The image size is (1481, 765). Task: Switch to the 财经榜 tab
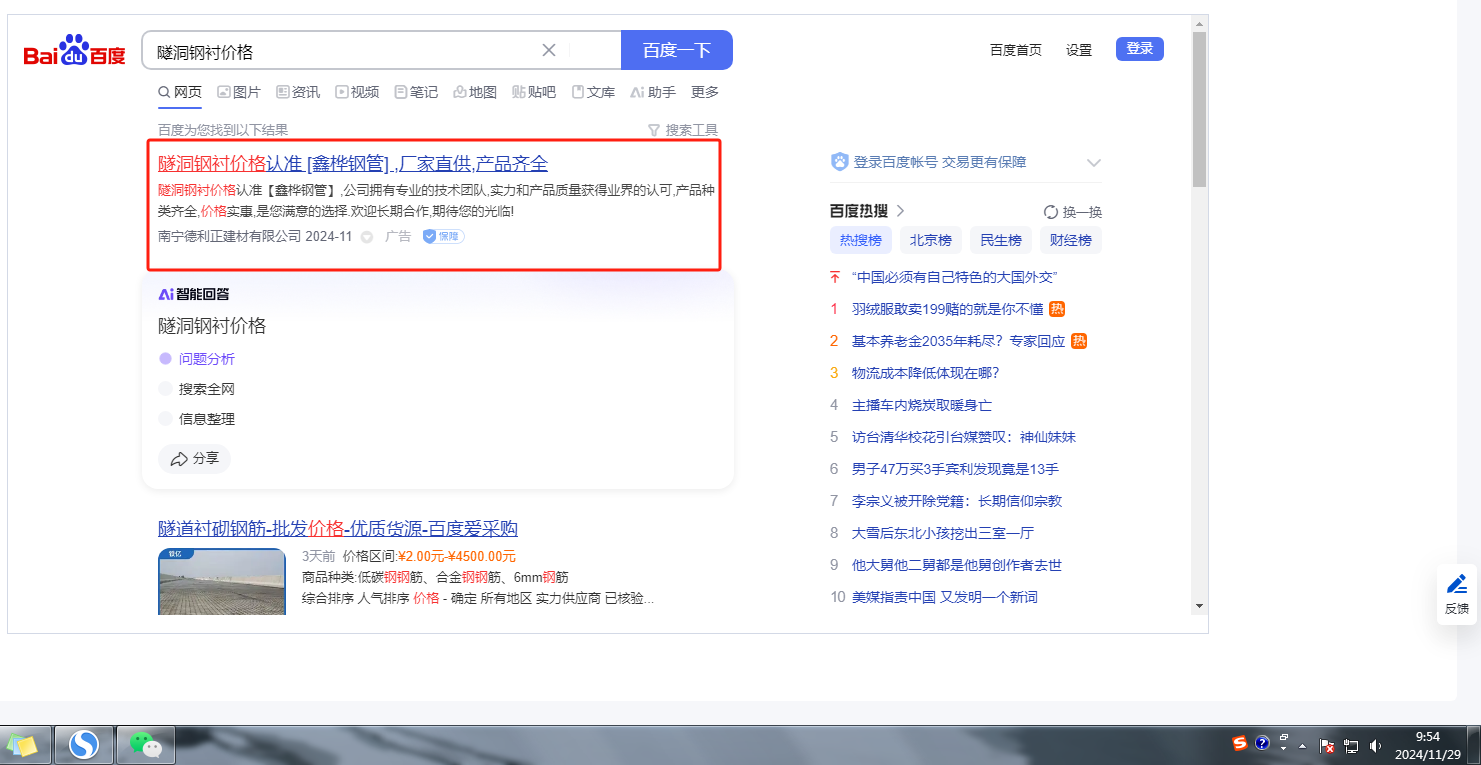[1071, 240]
